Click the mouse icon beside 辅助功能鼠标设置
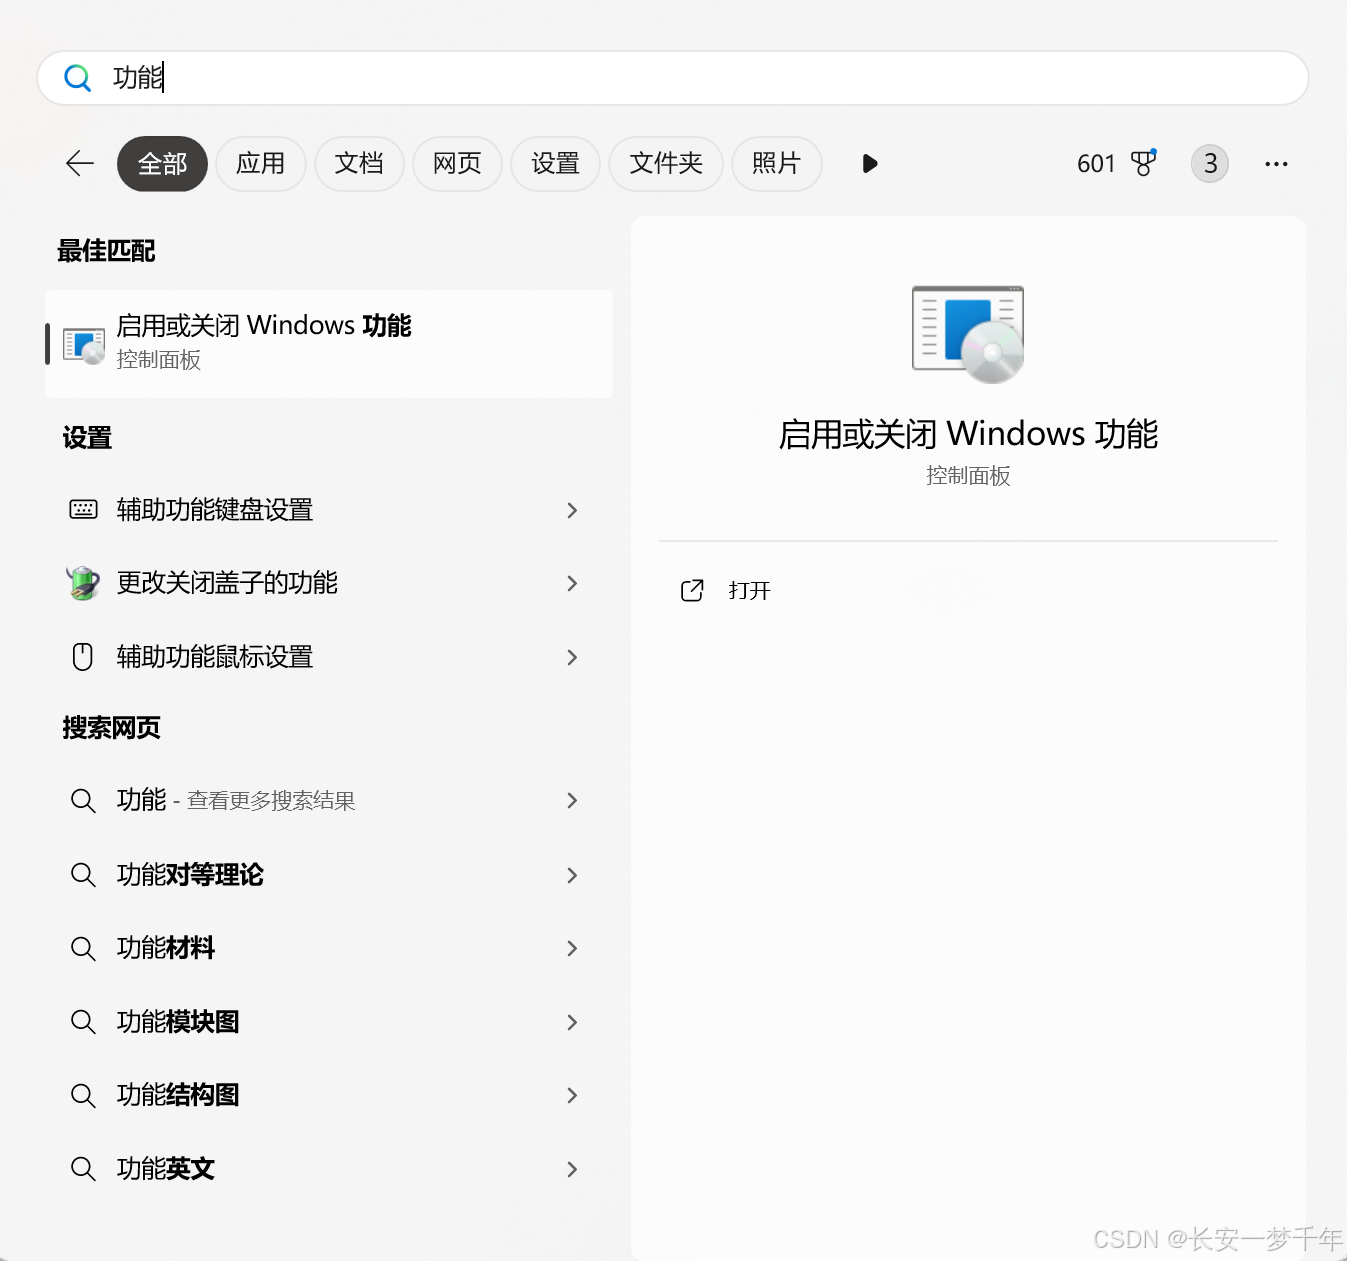1347x1261 pixels. [83, 657]
